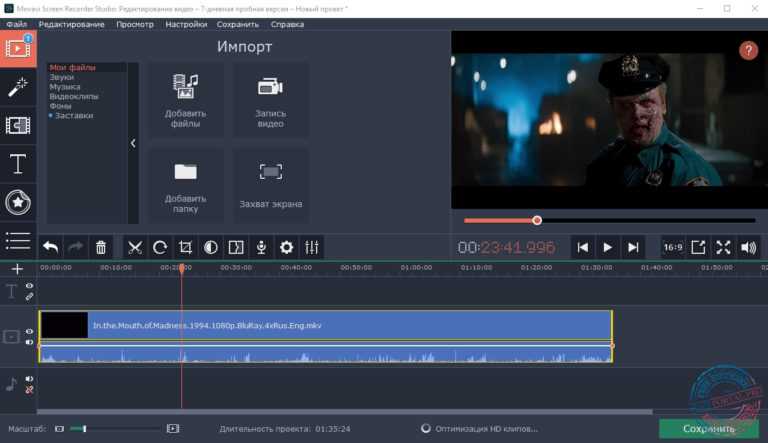
Task: Delete selected clip with trash icon
Action: pos(101,247)
